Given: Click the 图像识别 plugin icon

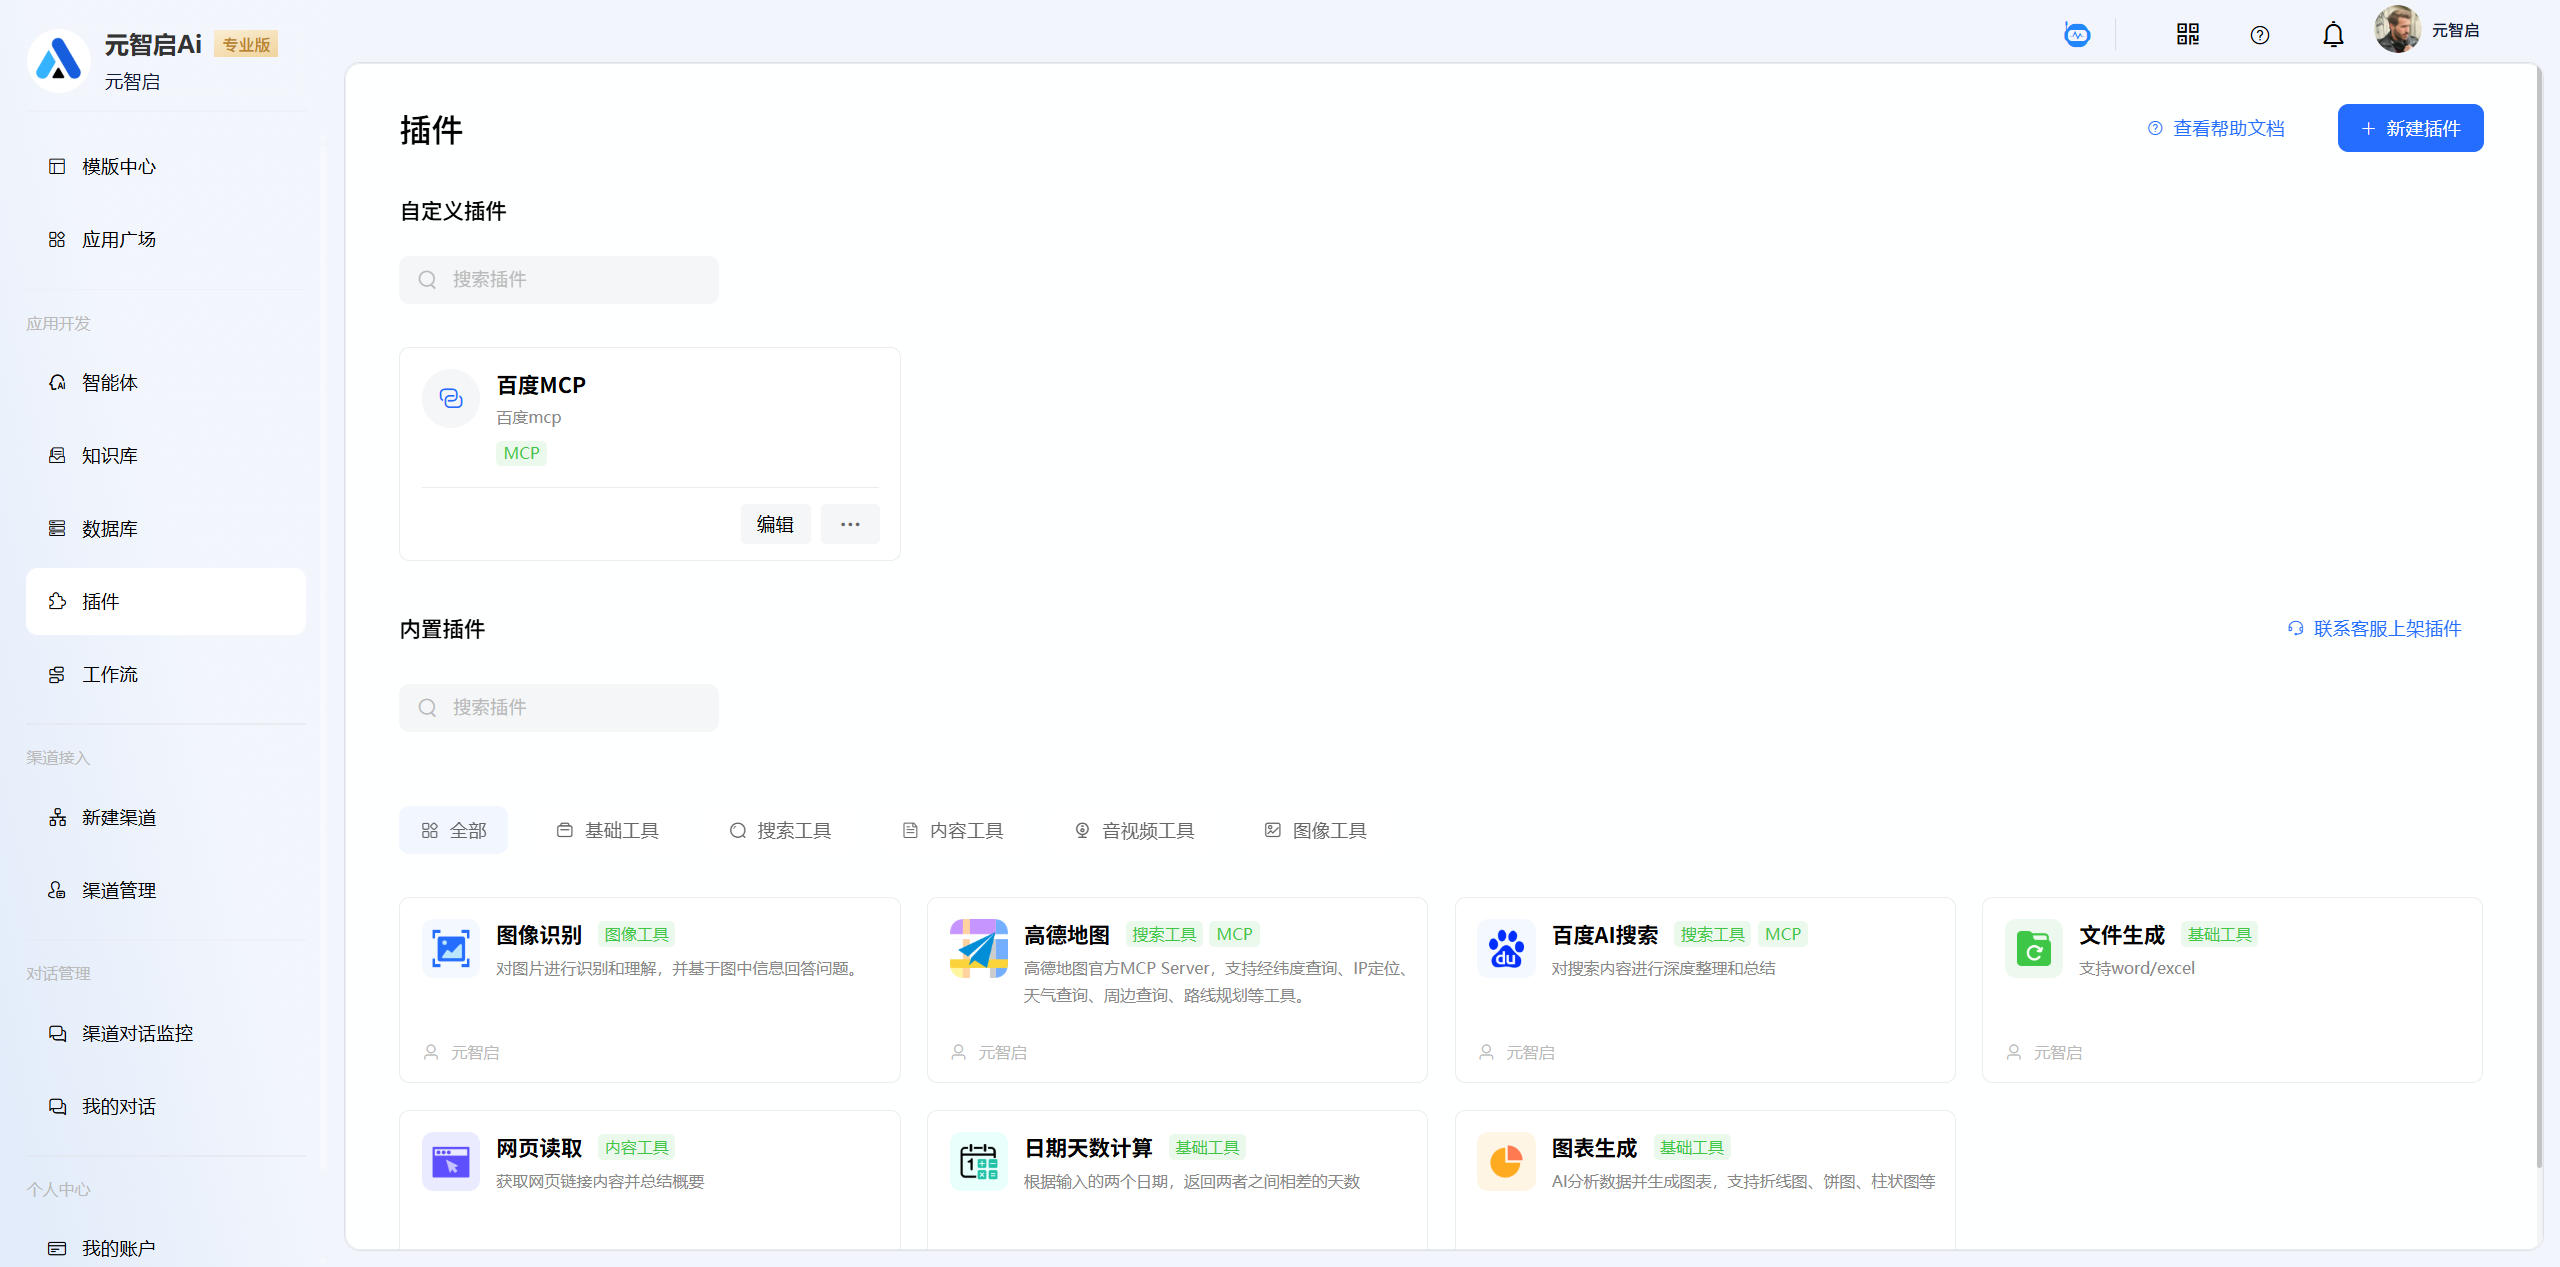Looking at the screenshot, I should (x=450, y=948).
